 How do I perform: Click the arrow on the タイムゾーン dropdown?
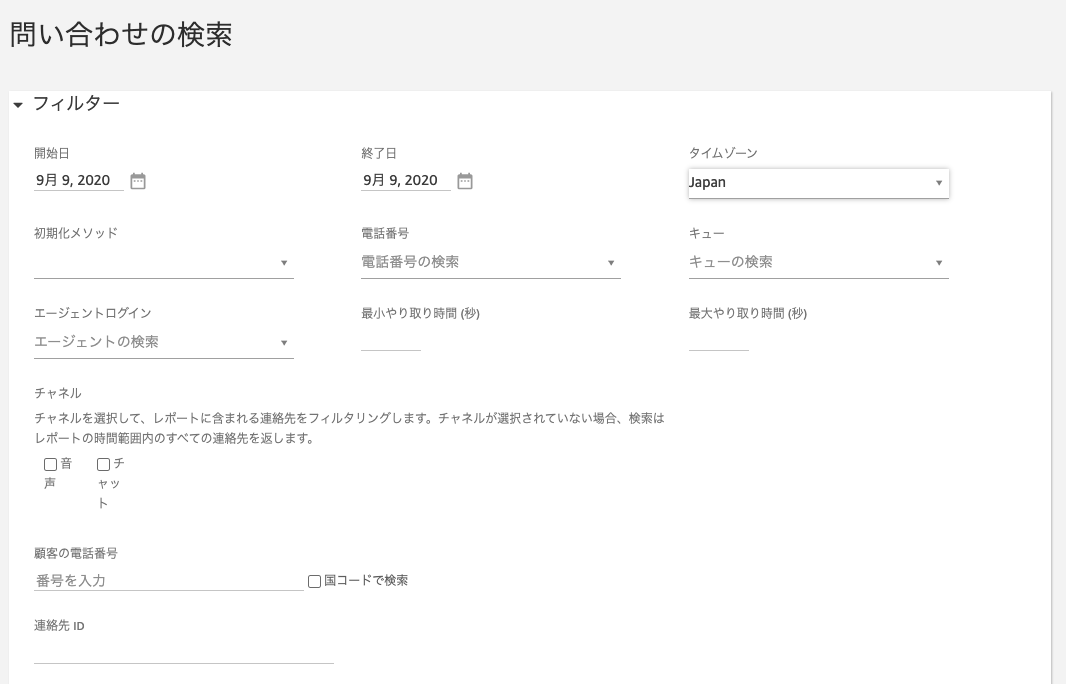pyautogui.click(x=939, y=183)
